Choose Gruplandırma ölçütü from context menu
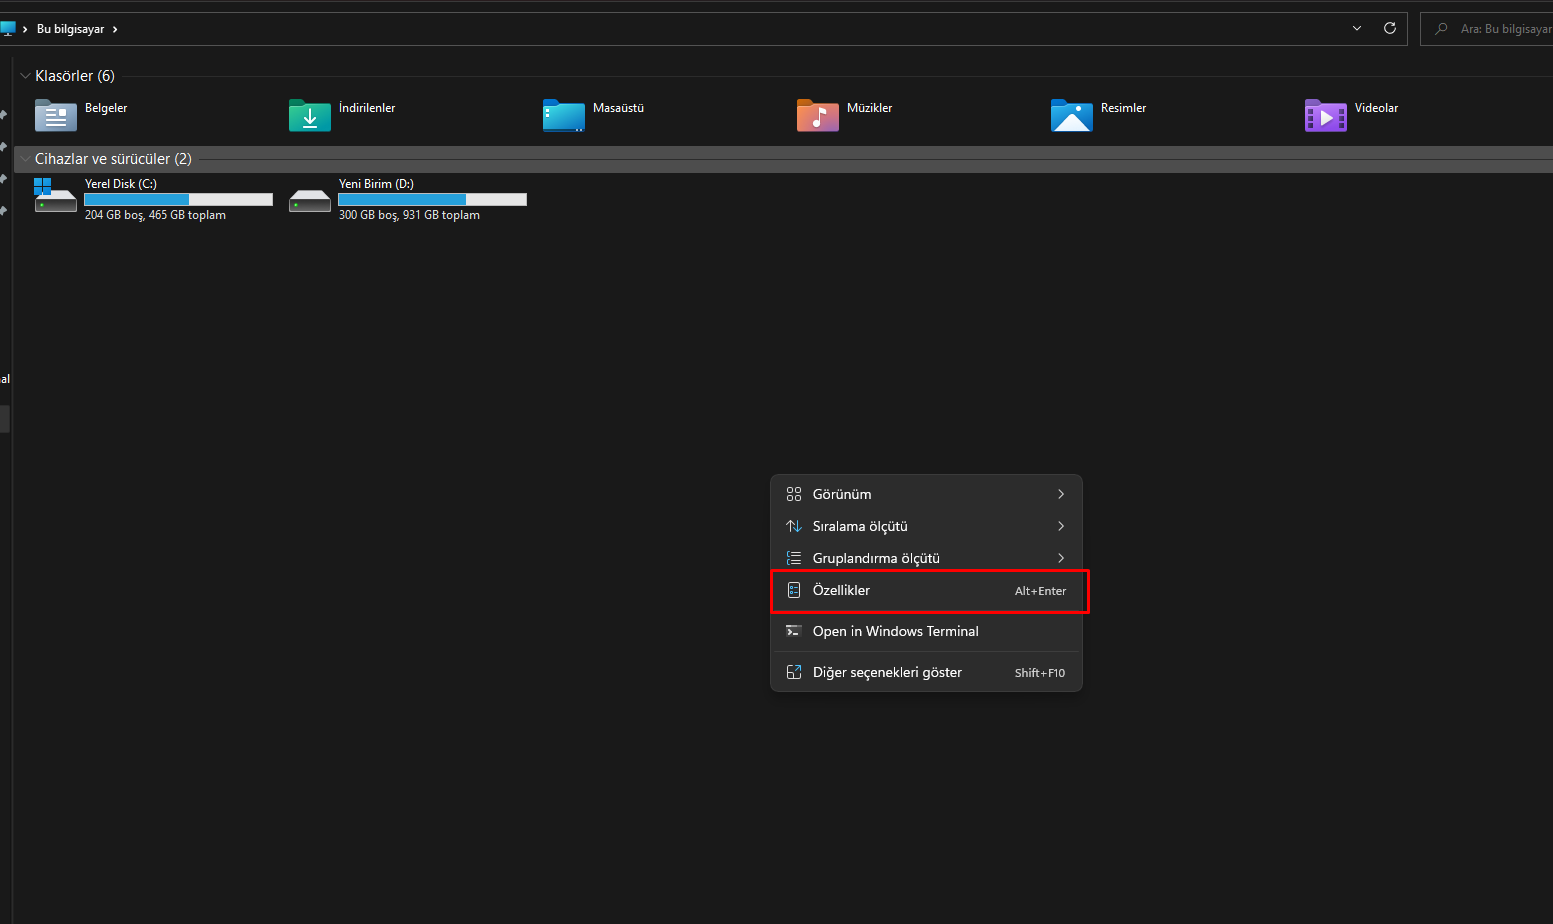1553x924 pixels. click(x=926, y=558)
